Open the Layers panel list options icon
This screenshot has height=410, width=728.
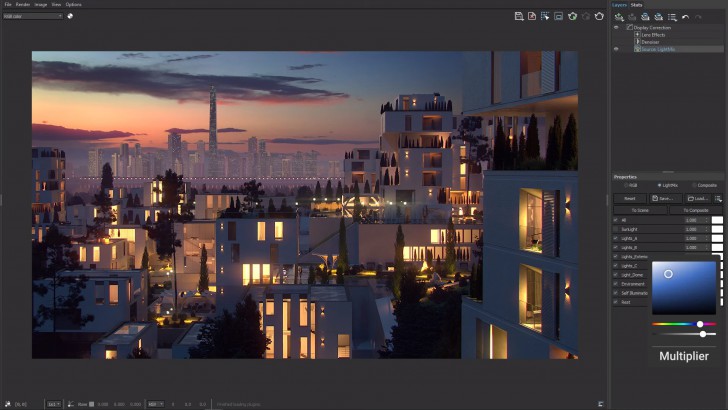(672, 17)
